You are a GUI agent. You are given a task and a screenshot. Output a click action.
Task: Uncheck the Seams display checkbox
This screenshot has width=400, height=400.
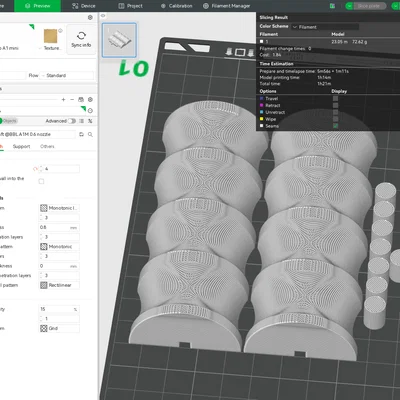click(335, 126)
